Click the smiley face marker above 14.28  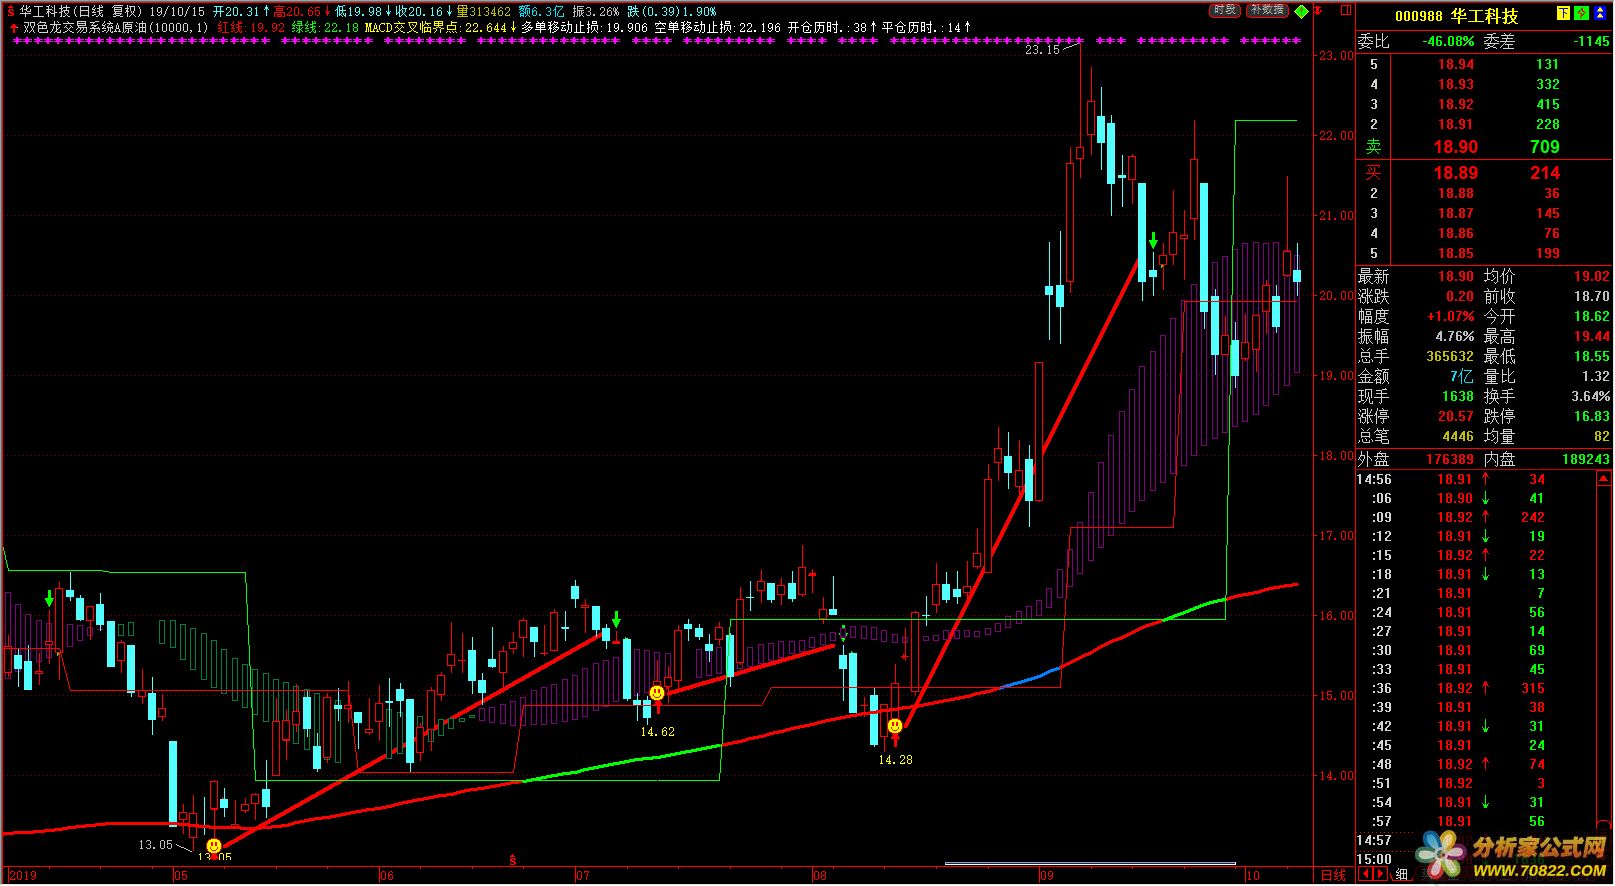[895, 726]
